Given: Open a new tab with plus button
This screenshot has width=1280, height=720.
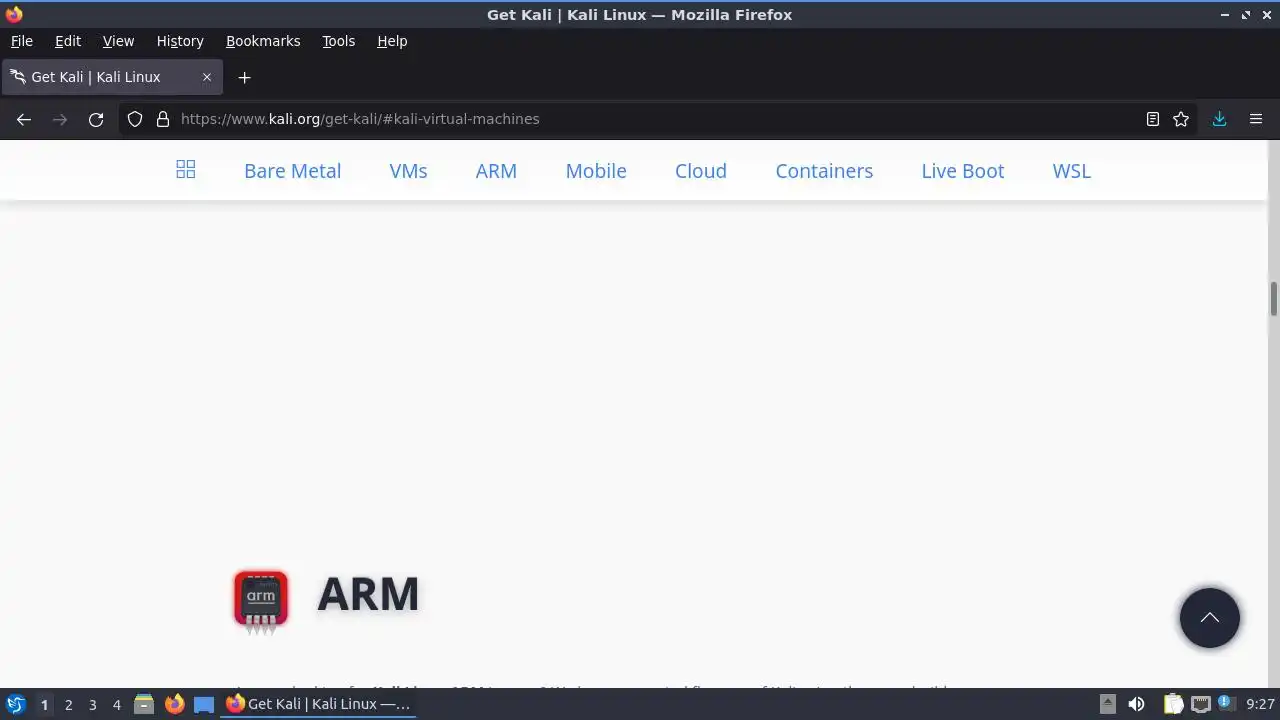Looking at the screenshot, I should 244,77.
